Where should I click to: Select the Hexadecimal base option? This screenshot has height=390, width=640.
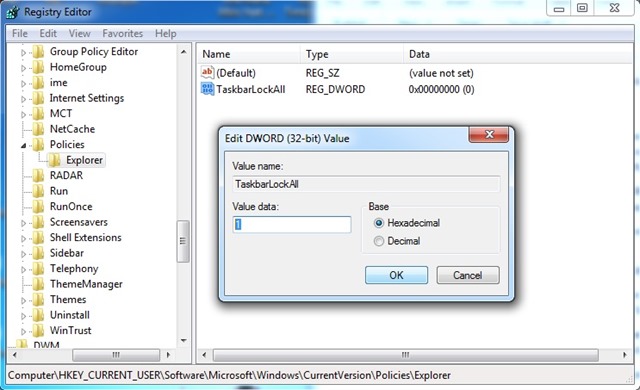(379, 223)
